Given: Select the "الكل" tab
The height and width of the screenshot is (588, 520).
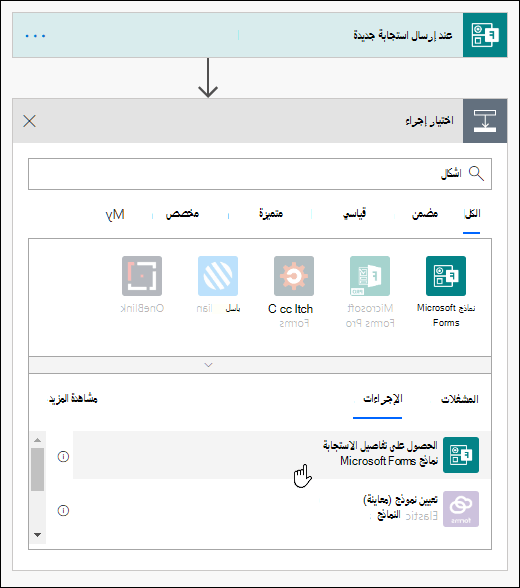Looking at the screenshot, I should click(x=472, y=214).
